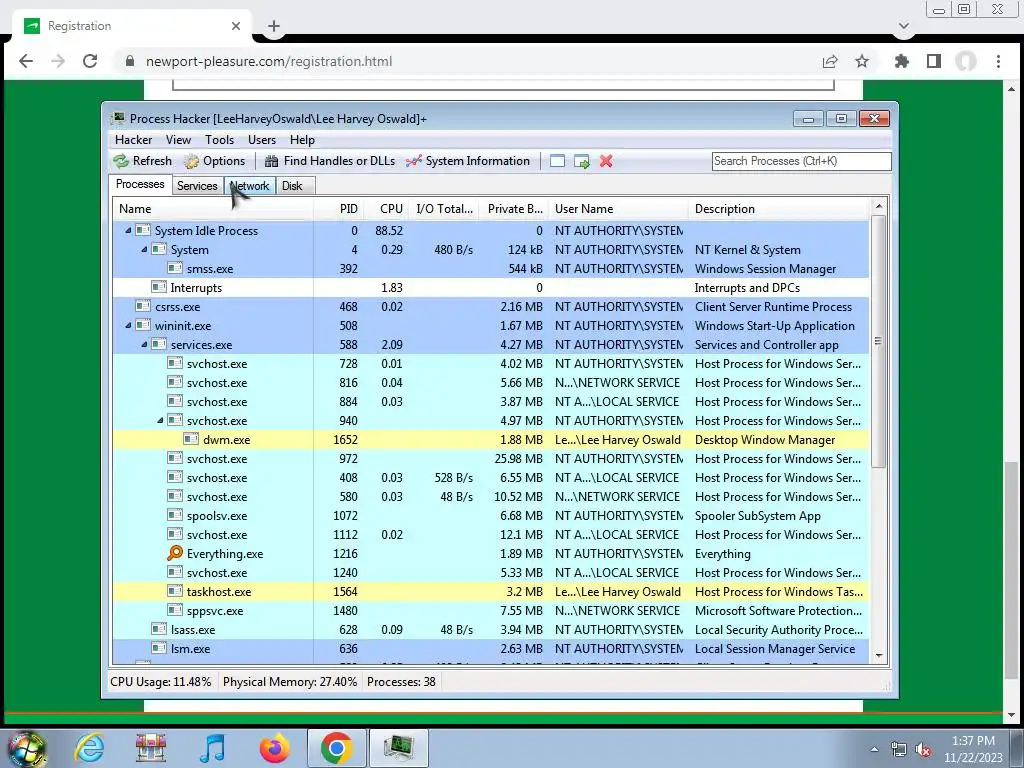The image size is (1024, 768).
Task: Sort by User Name column header
Action: pyautogui.click(x=618, y=209)
